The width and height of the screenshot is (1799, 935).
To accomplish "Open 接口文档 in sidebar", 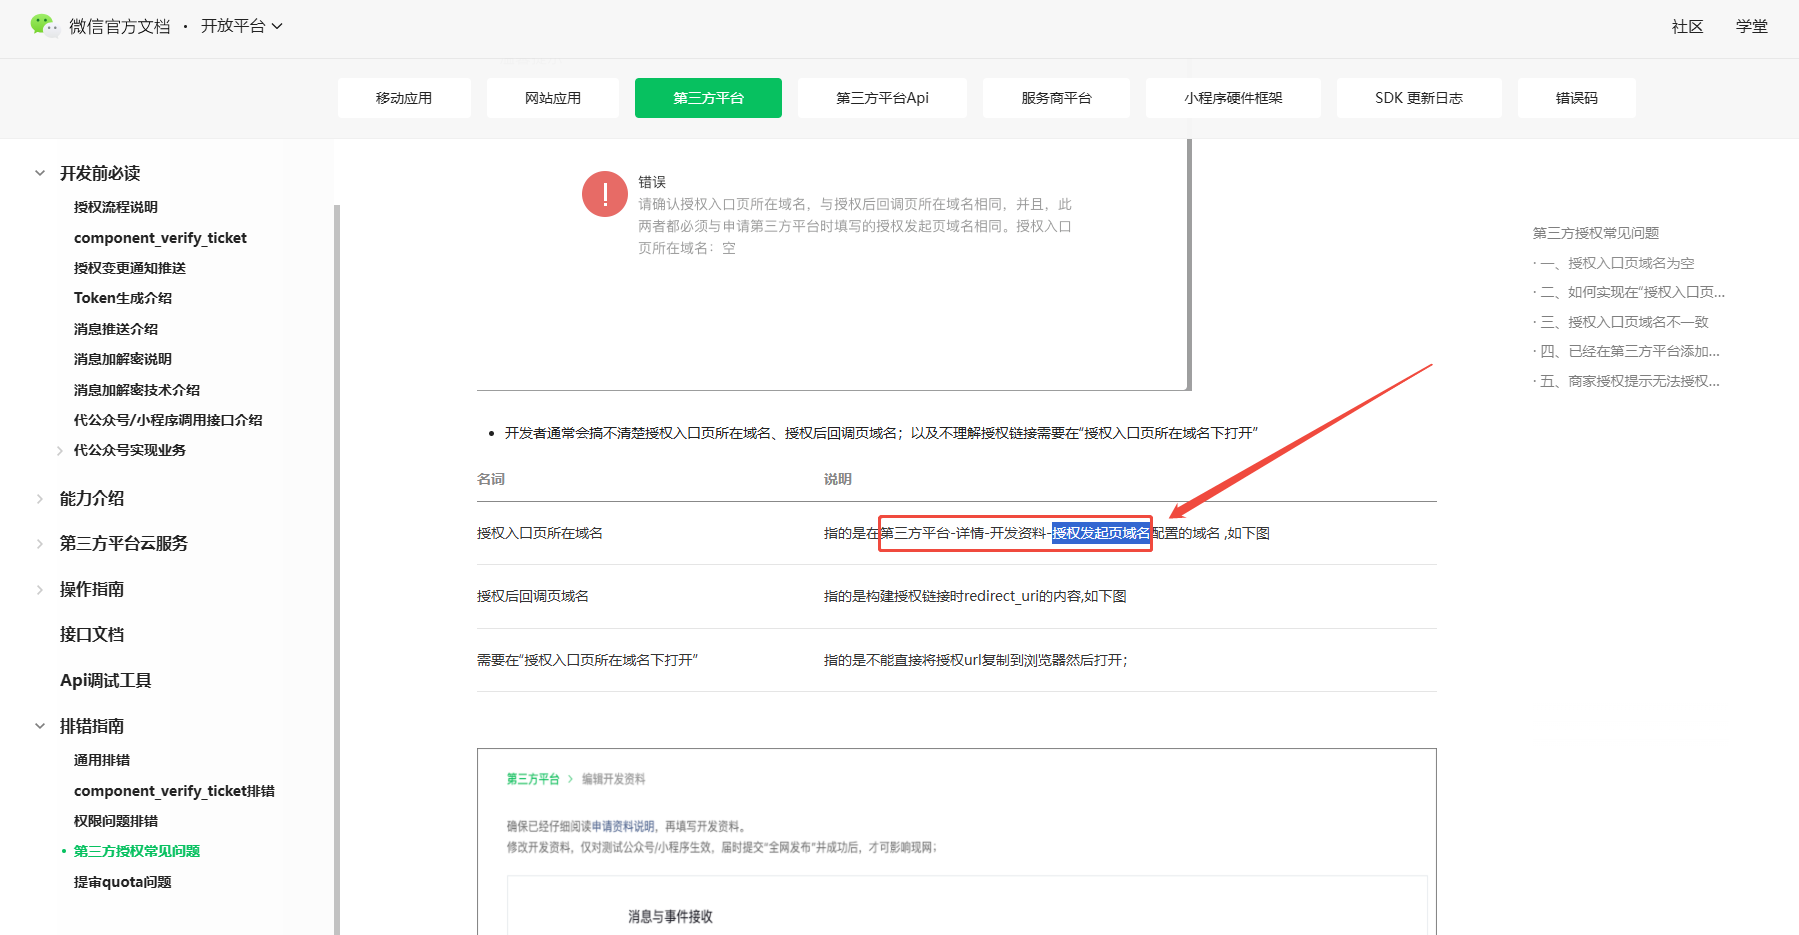I will click(x=92, y=634).
